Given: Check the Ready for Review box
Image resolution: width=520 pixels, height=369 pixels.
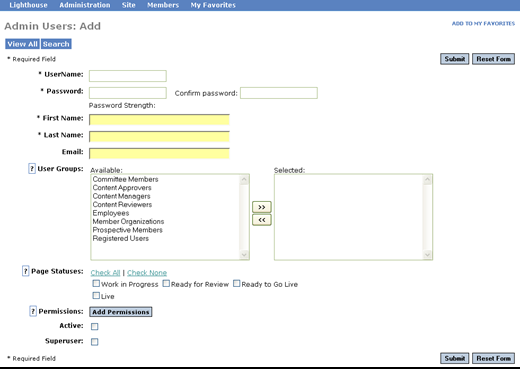Looking at the screenshot, I should point(166,284).
